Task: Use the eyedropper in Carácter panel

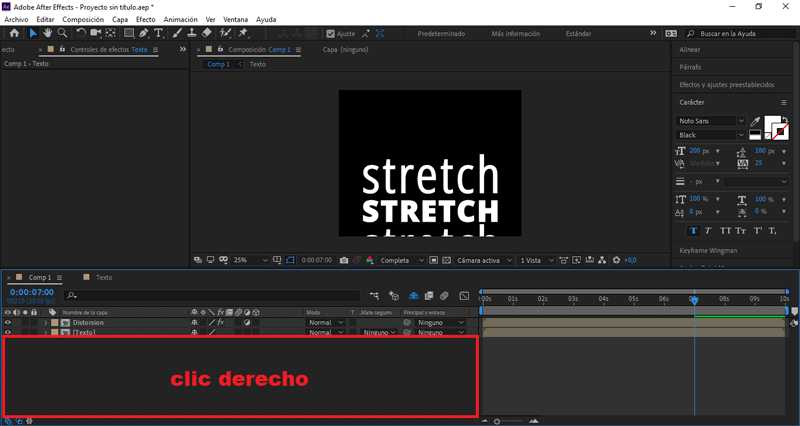Action: 755,121
